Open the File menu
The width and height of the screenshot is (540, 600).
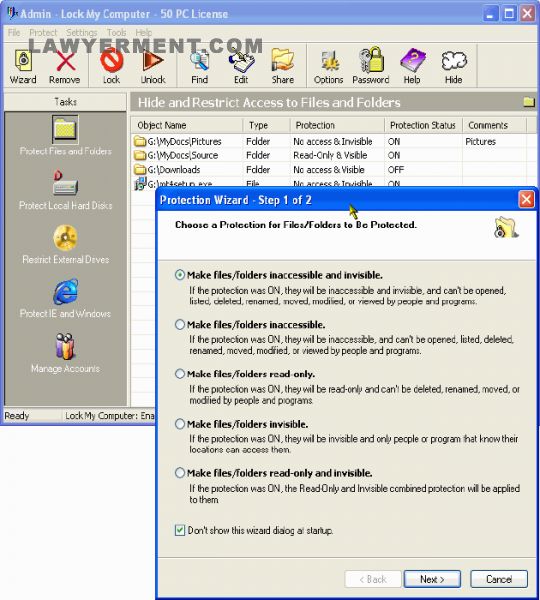tap(14, 33)
